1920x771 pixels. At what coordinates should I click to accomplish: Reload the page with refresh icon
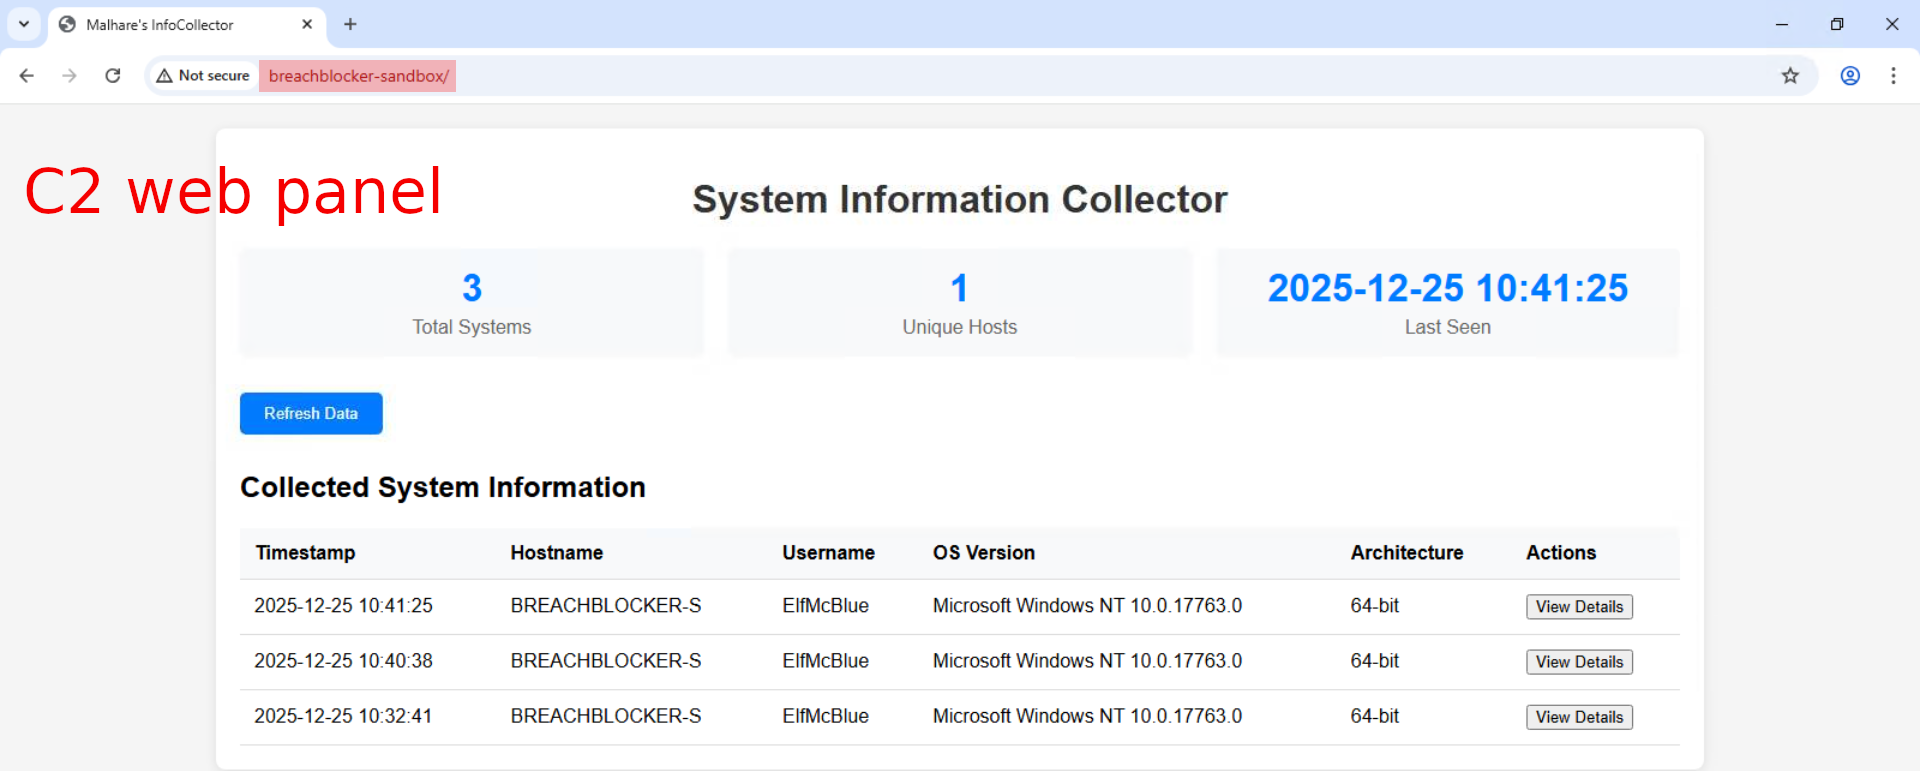point(113,76)
